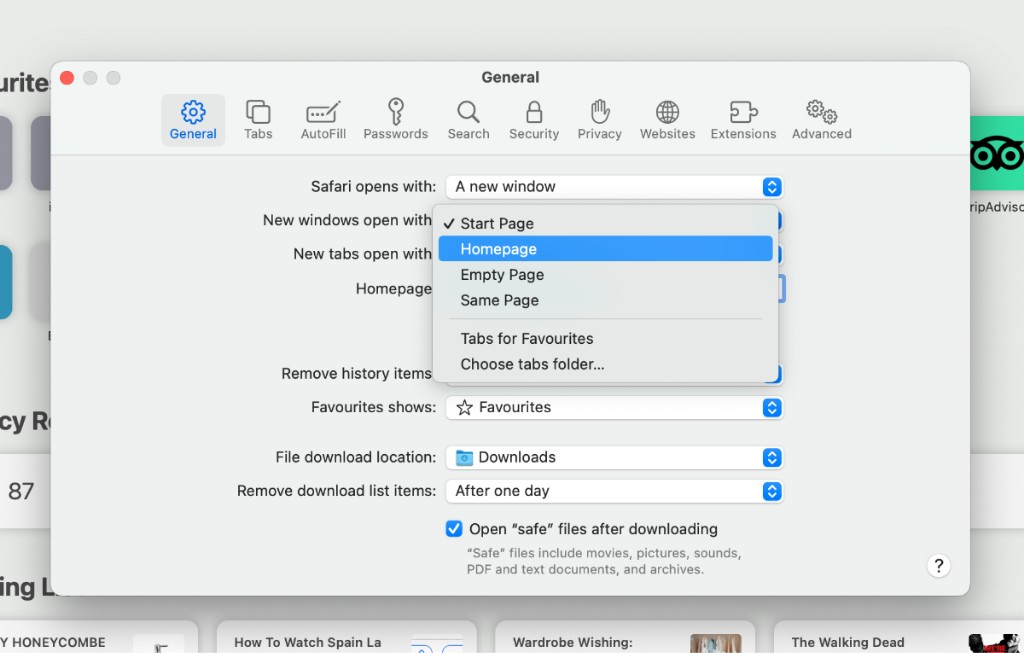Image resolution: width=1024 pixels, height=653 pixels.
Task: Open the Wardrobe Wishing article card
Action: tap(625, 638)
